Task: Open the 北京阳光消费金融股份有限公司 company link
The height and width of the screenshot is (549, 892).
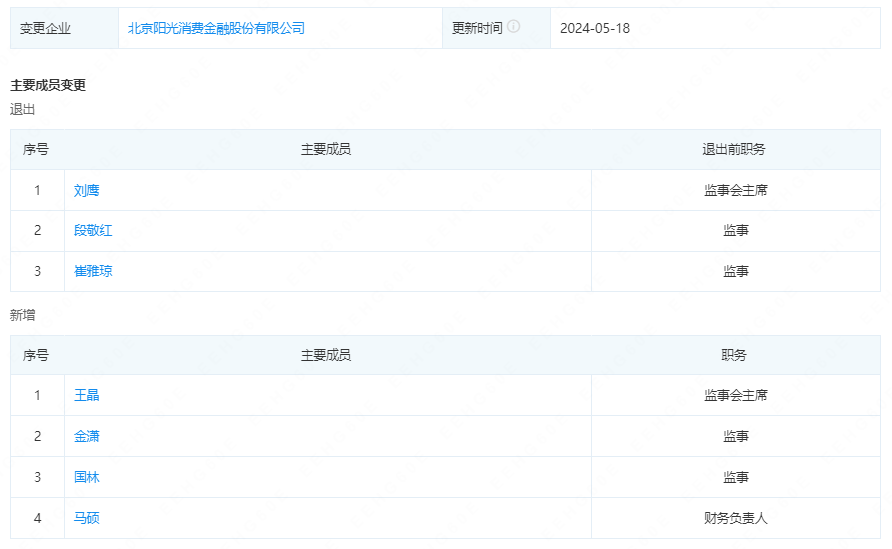Action: (x=217, y=28)
